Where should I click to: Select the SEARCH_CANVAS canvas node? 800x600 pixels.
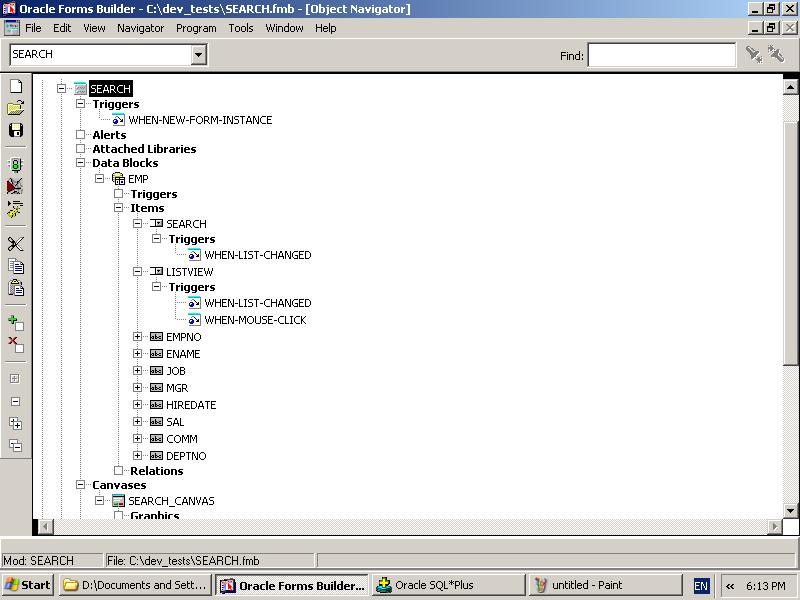[x=171, y=501]
